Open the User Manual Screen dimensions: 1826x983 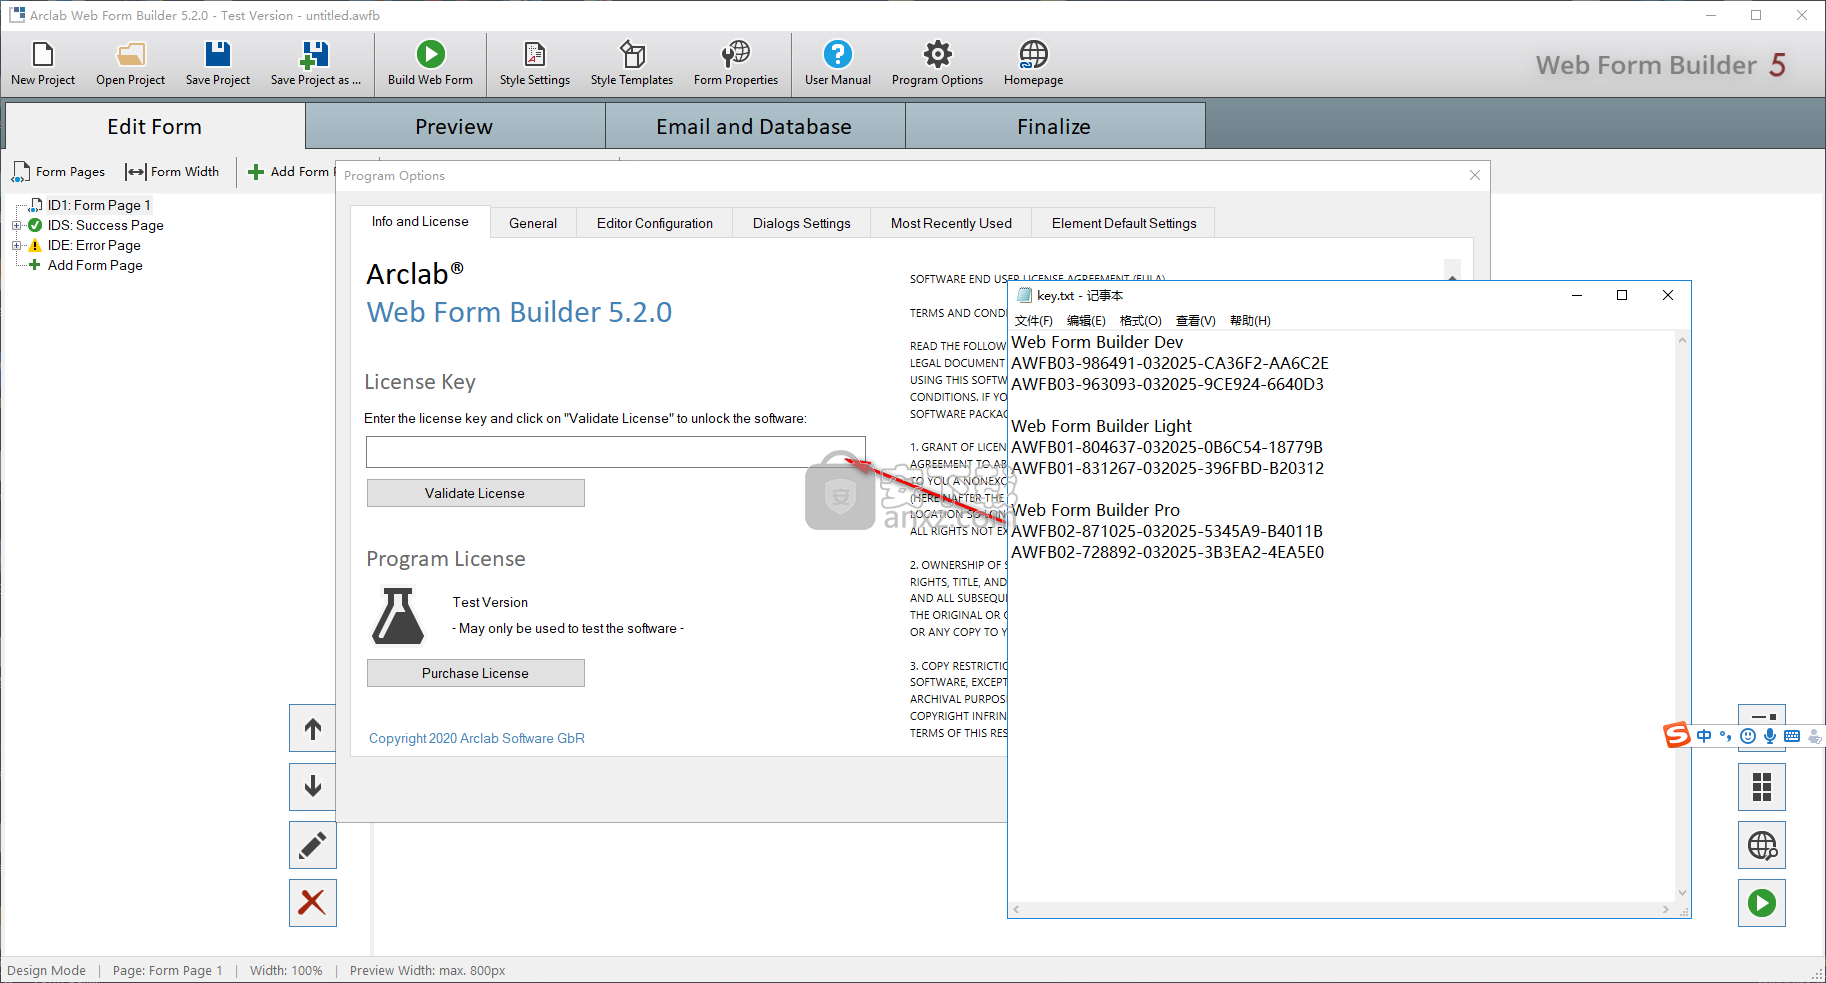coord(838,64)
